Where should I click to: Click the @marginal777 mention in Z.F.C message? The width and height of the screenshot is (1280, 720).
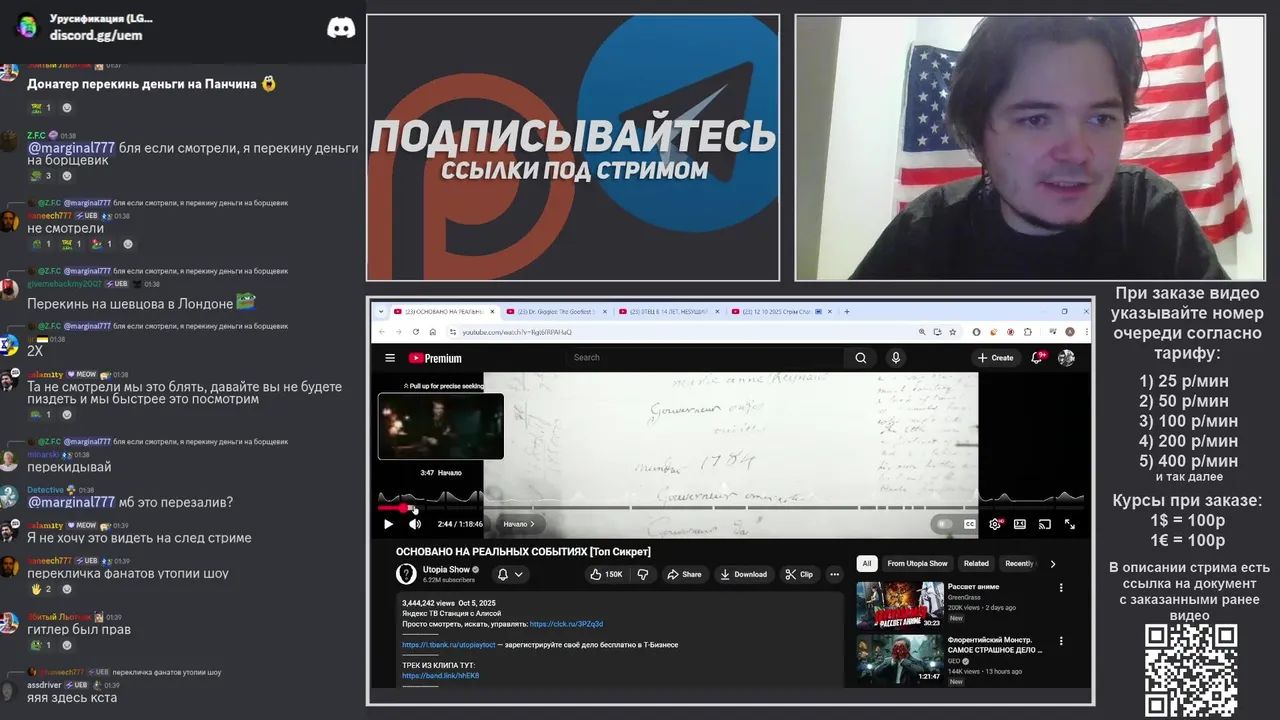tap(71, 148)
